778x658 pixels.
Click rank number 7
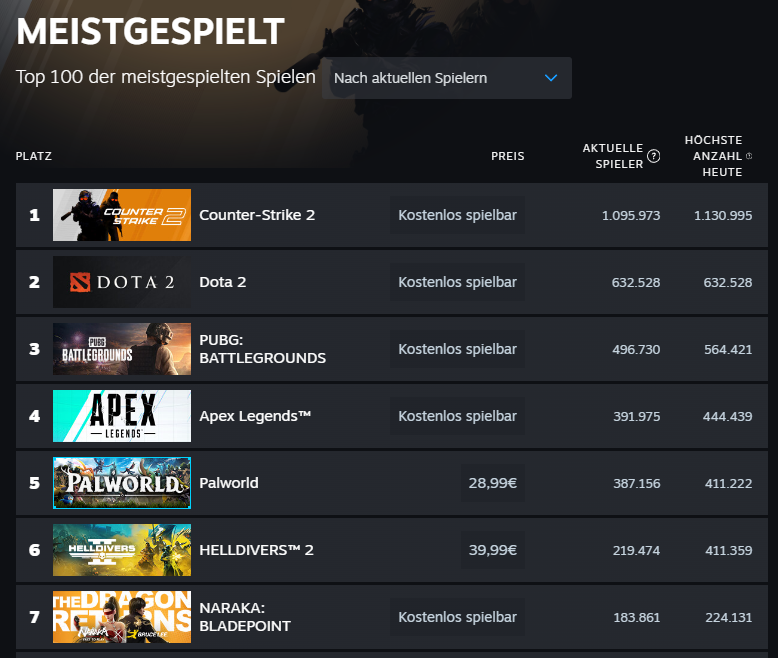point(34,617)
